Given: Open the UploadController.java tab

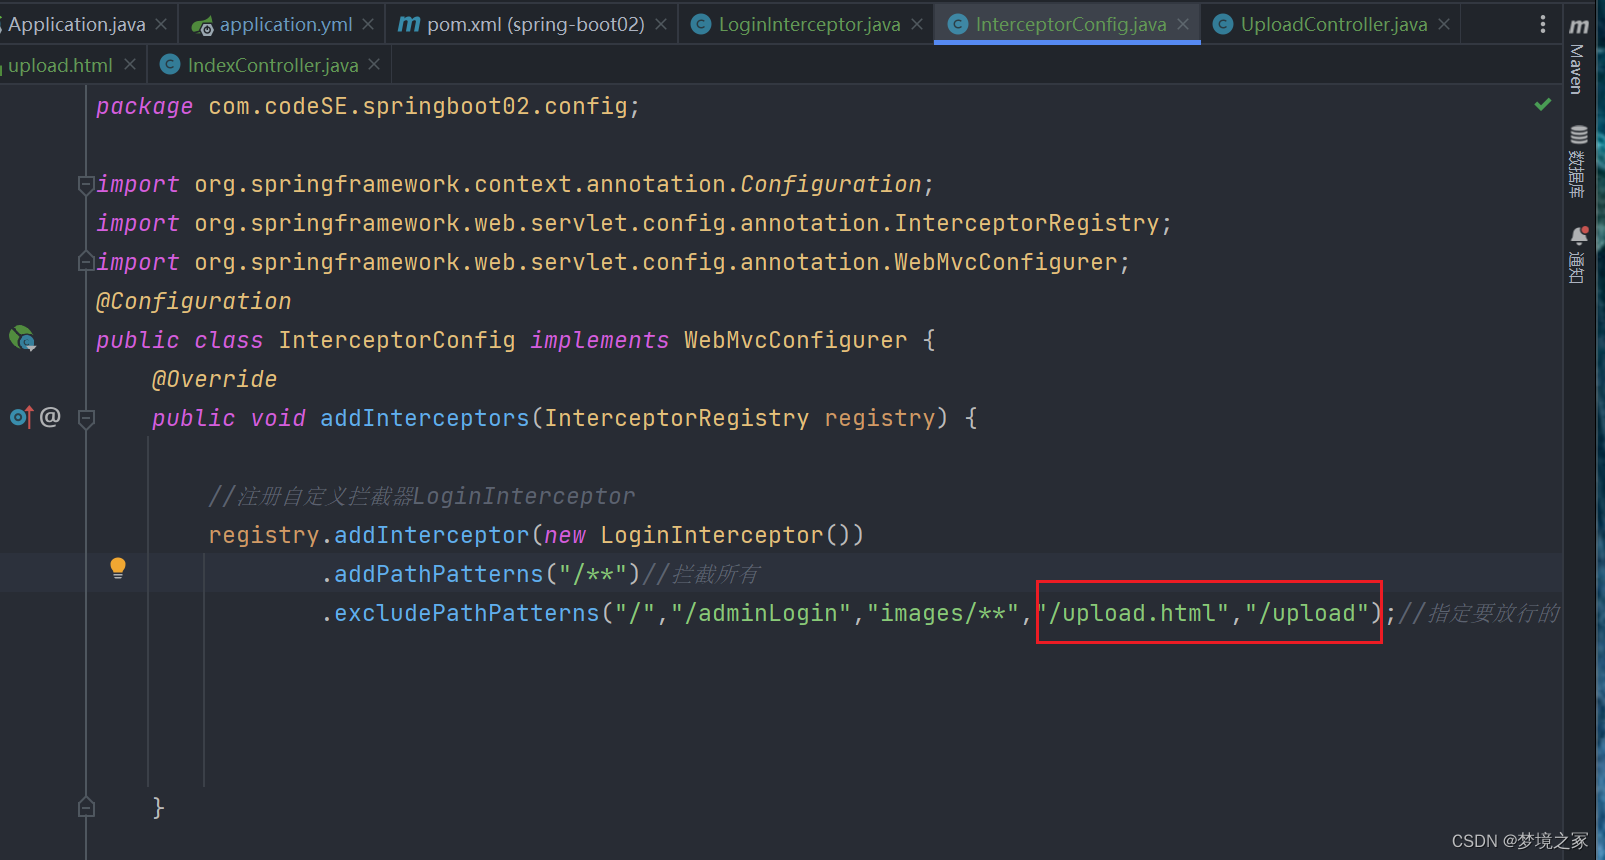Looking at the screenshot, I should coord(1333,24).
